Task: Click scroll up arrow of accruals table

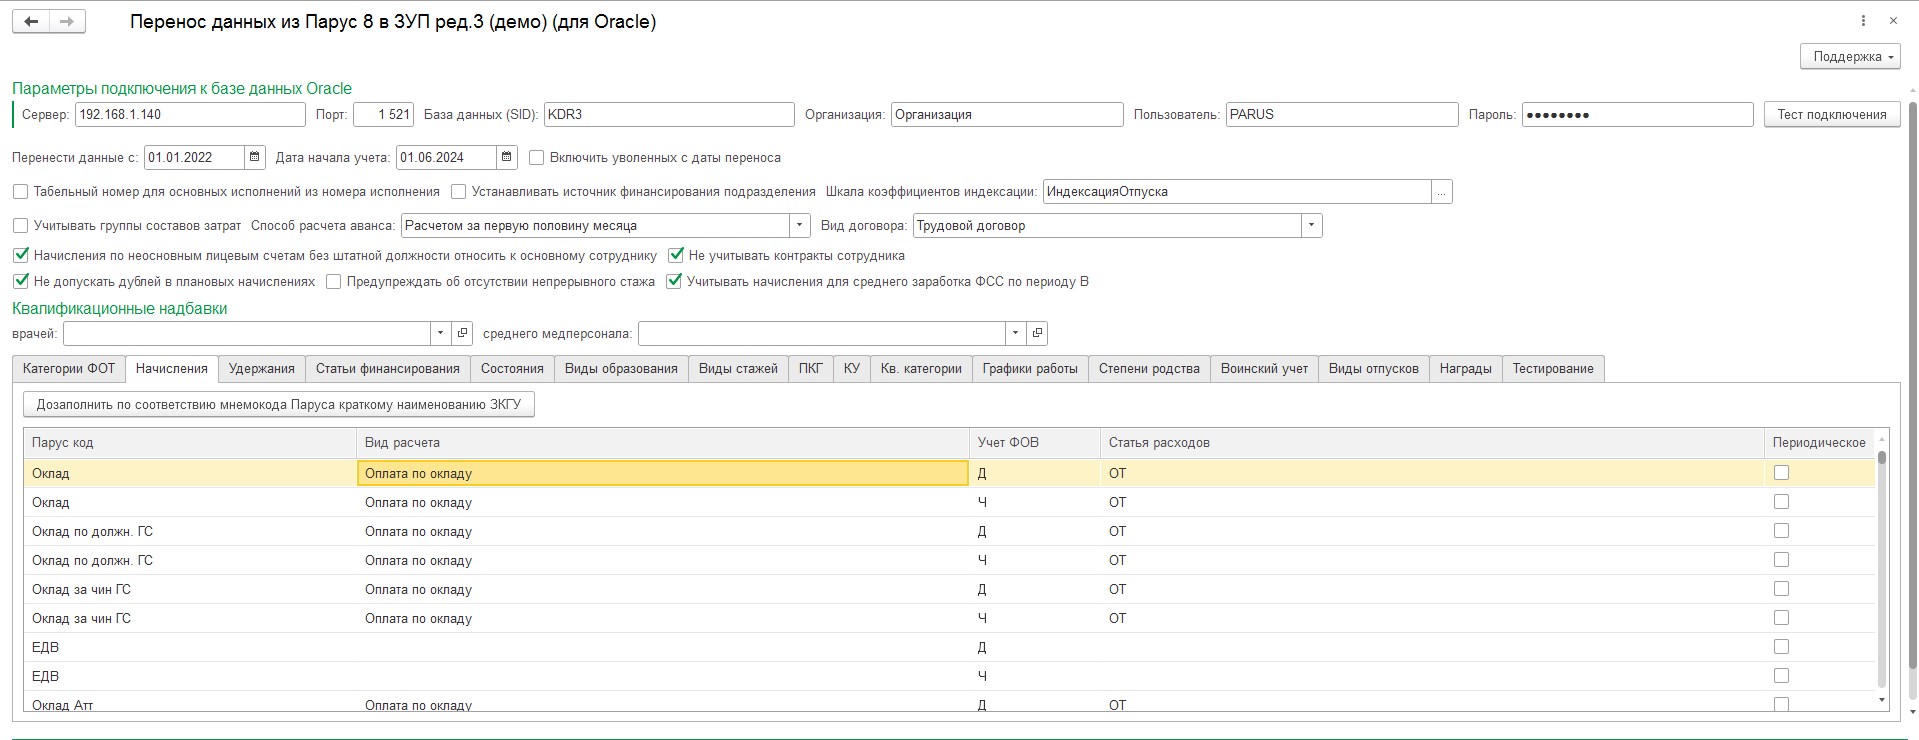Action: tap(1881, 439)
